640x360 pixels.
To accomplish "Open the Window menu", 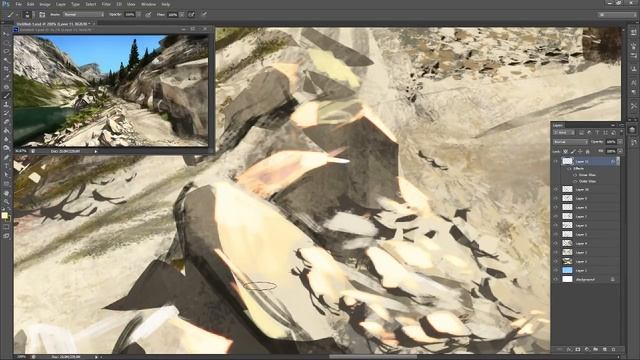I will pyautogui.click(x=148, y=4).
